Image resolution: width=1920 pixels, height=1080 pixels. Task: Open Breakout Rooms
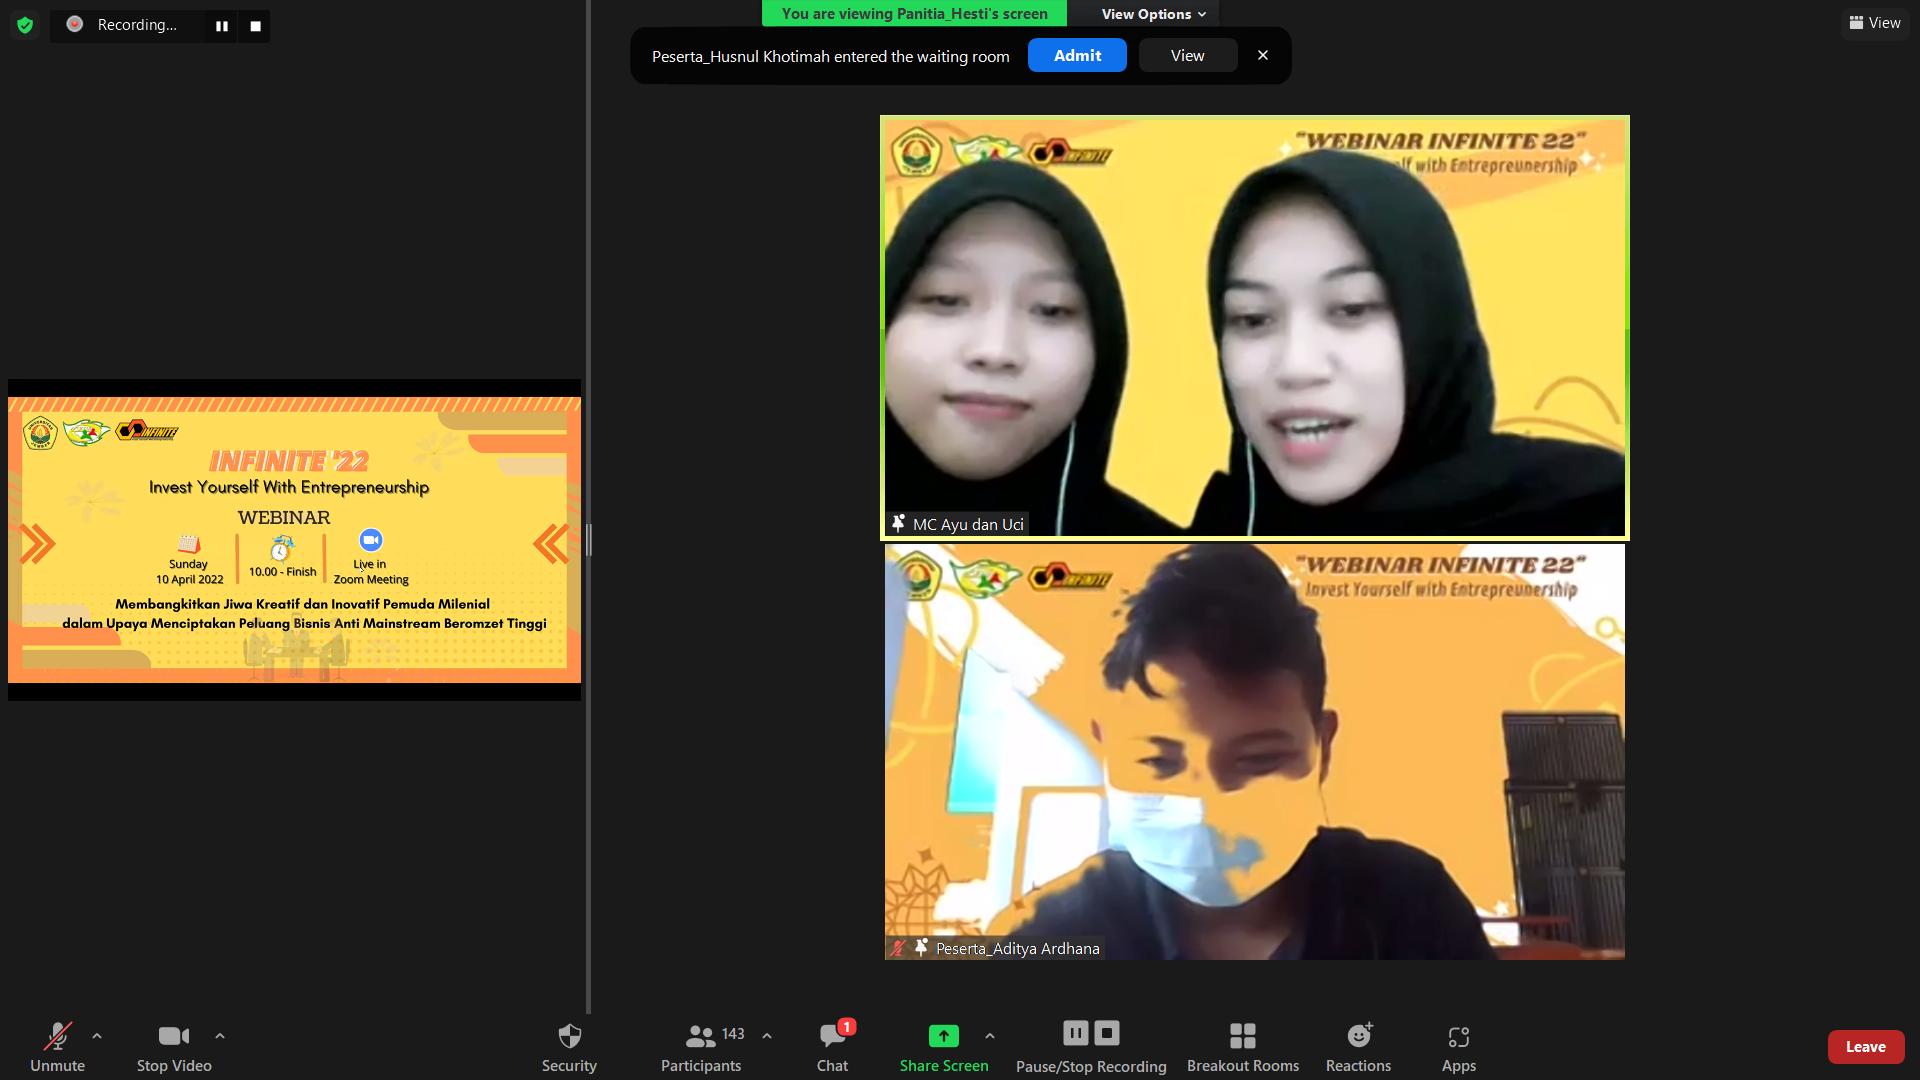coord(1242,1036)
